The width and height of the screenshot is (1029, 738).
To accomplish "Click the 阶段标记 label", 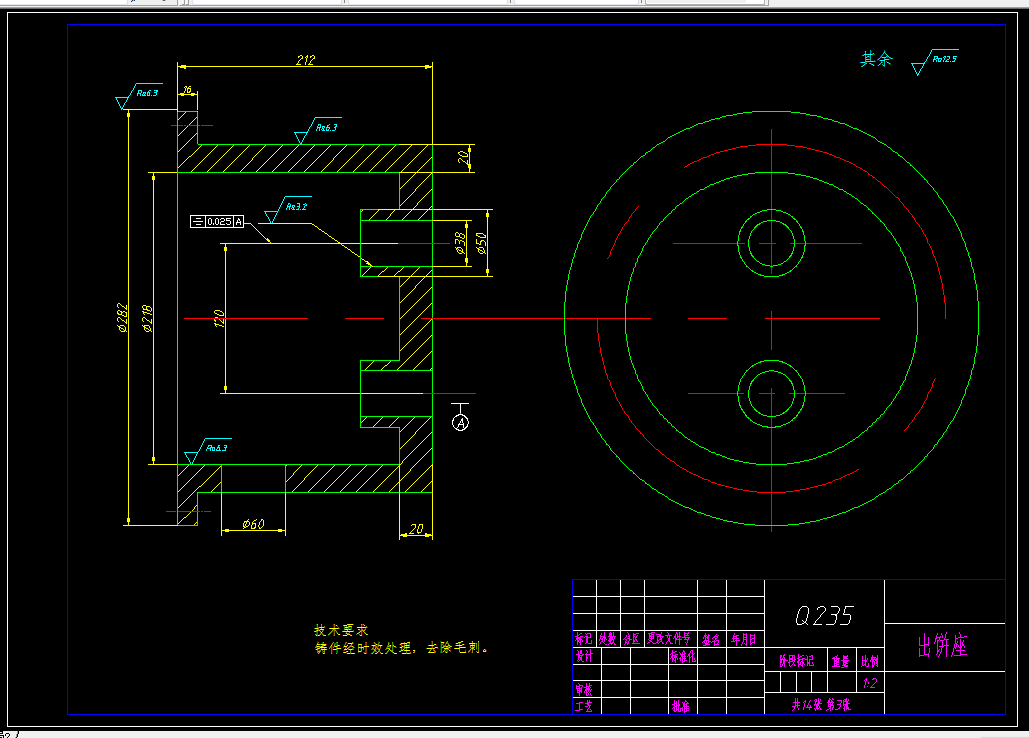I will [x=797, y=661].
